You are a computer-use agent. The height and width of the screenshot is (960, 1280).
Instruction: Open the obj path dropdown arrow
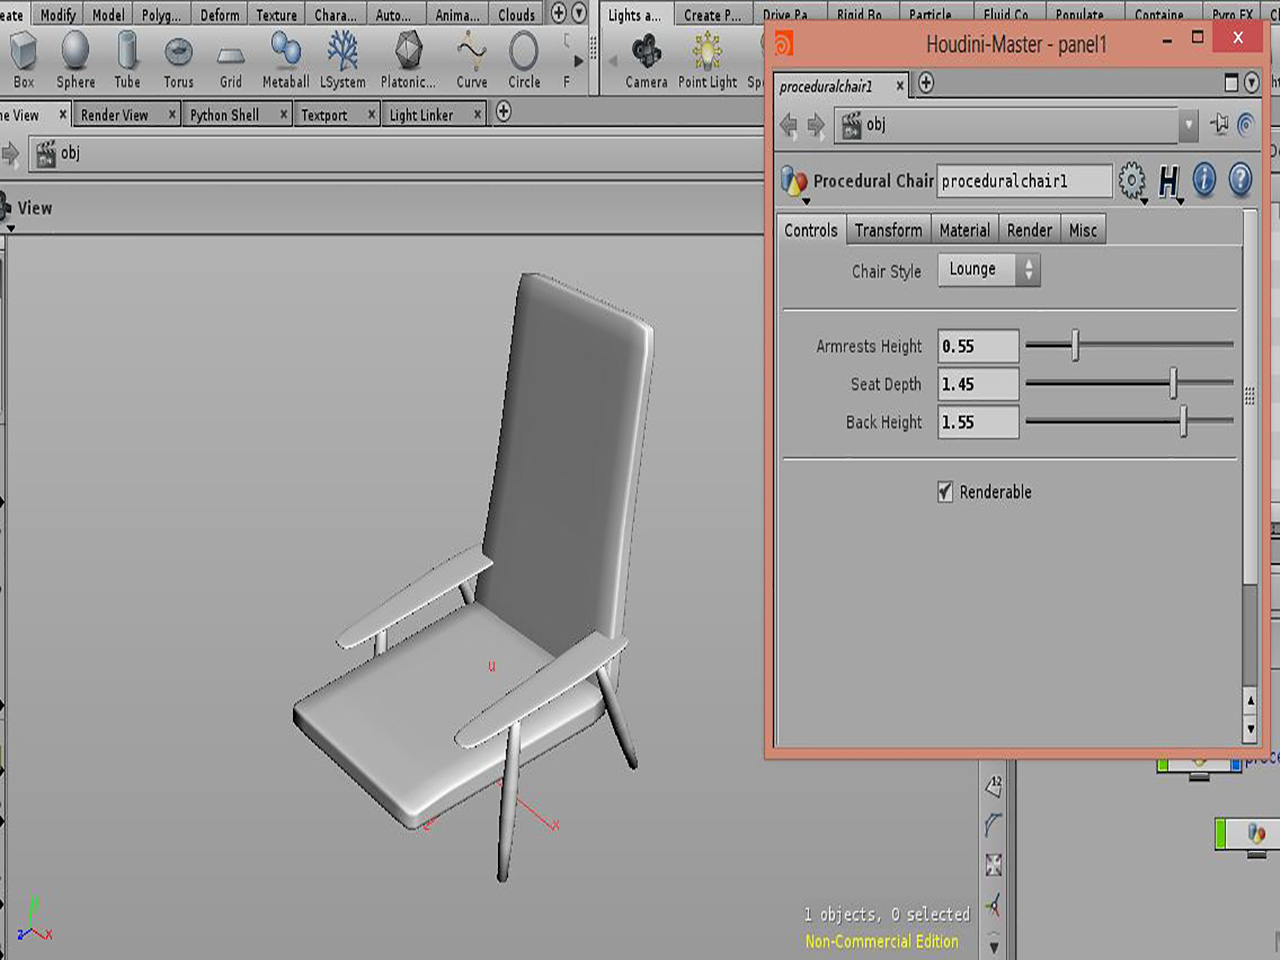point(1187,125)
